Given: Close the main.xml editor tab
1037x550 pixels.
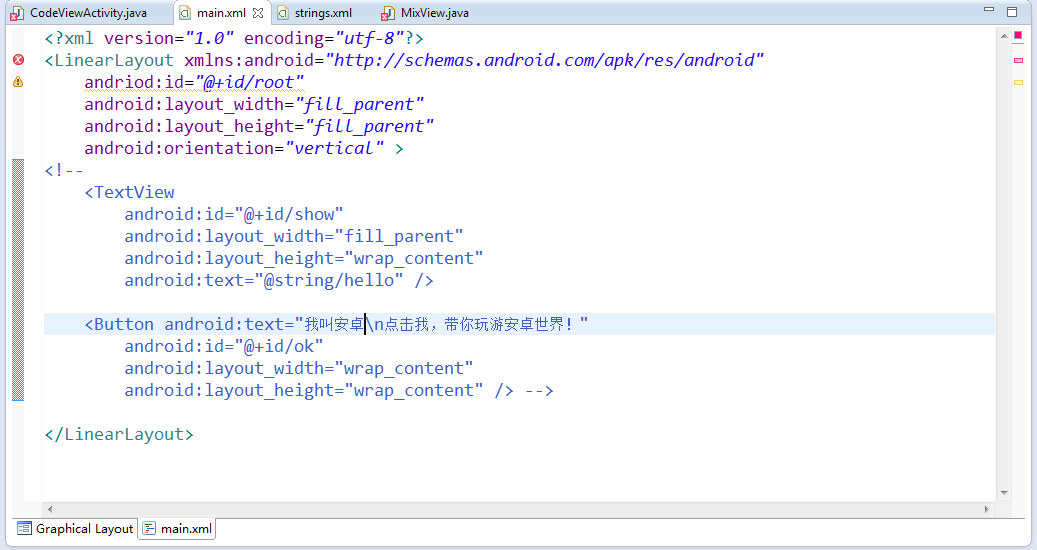Looking at the screenshot, I should pyautogui.click(x=258, y=13).
